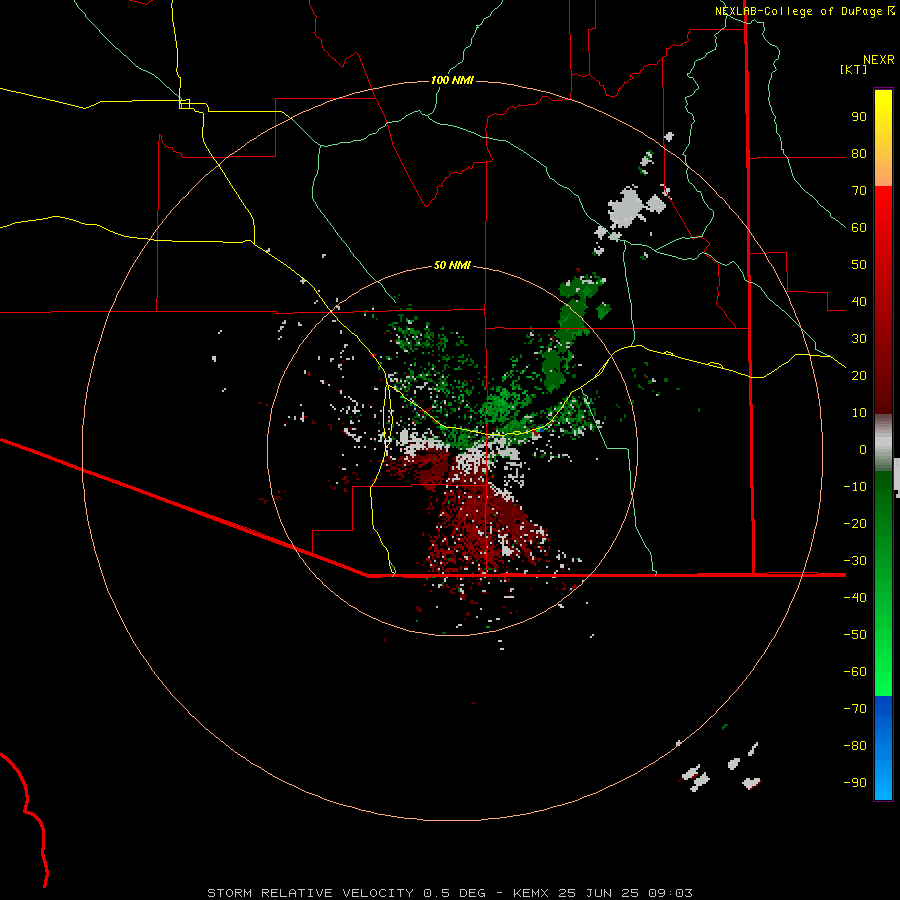
Task: Click the -70 scale value
Action: pos(855,708)
